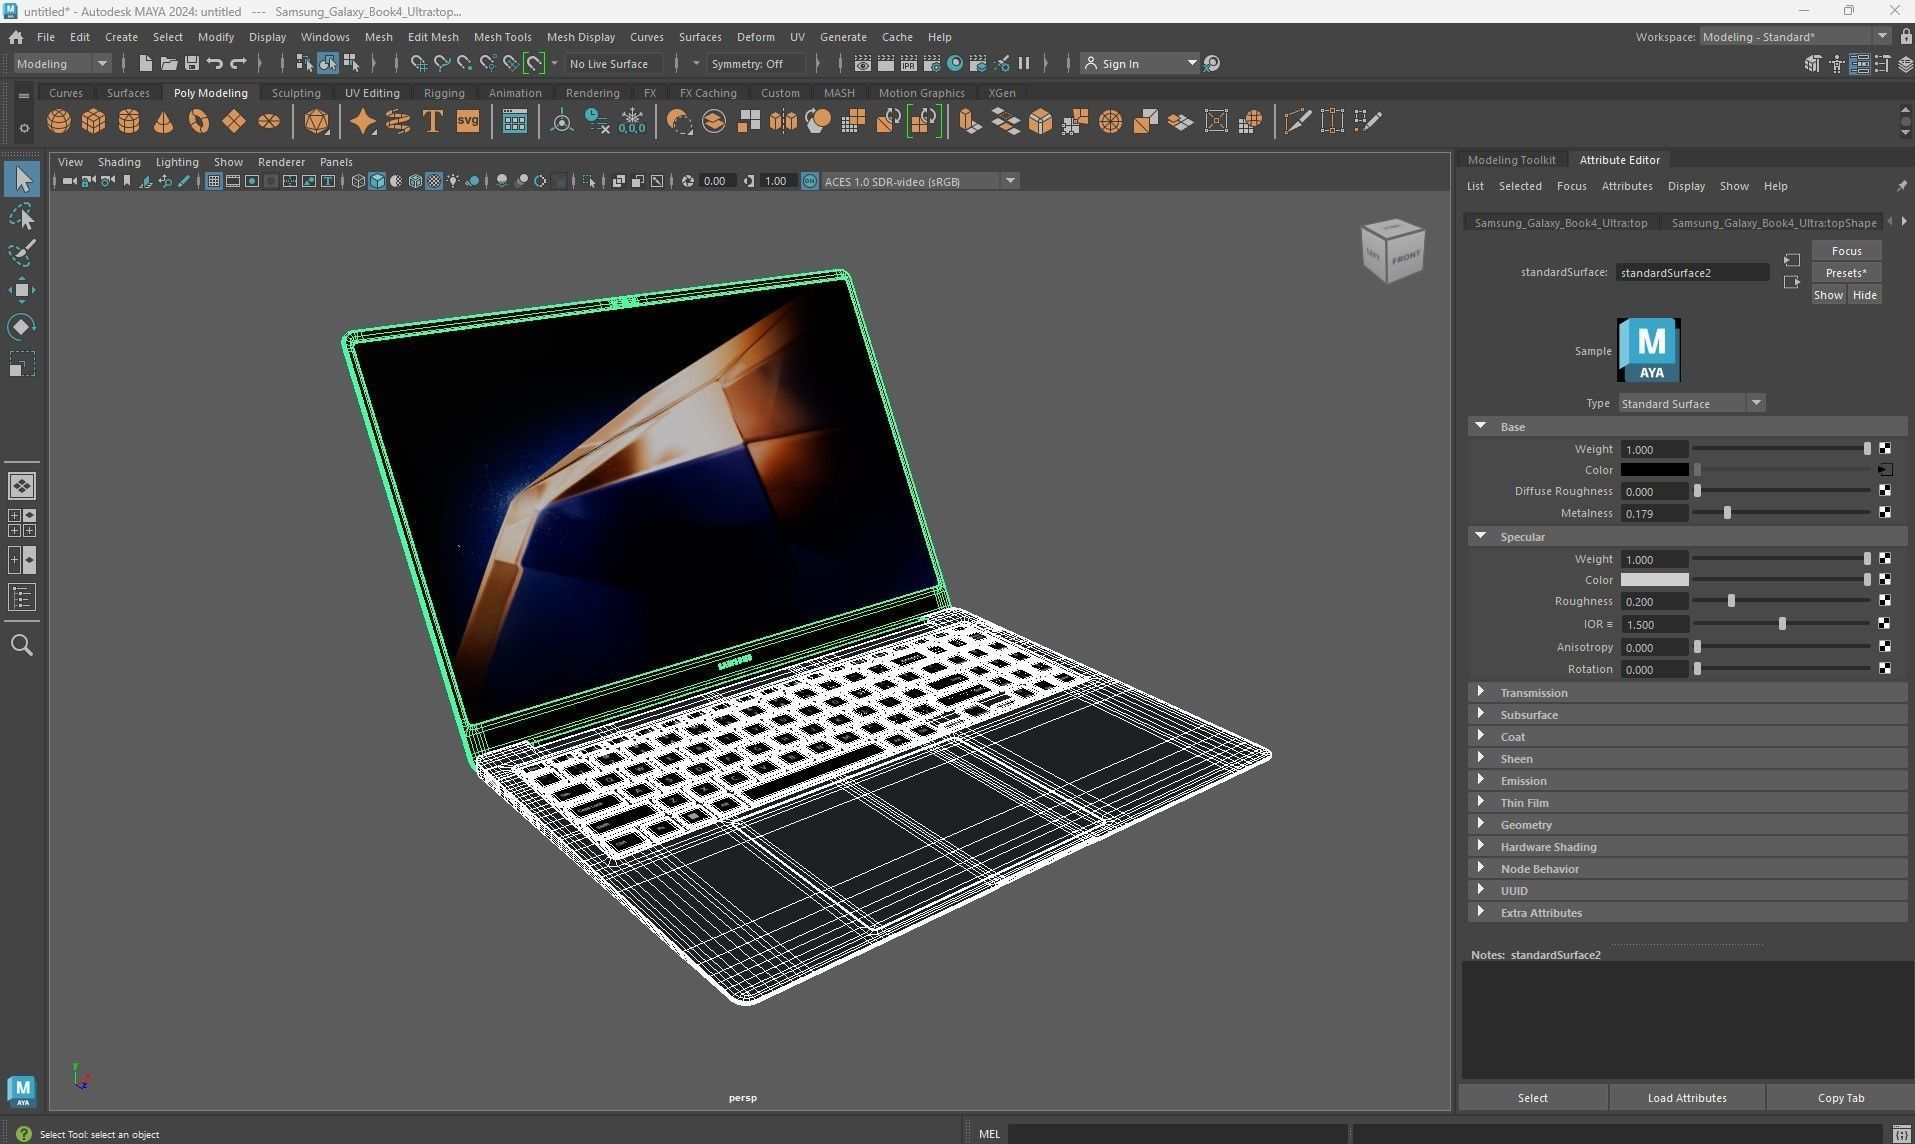Create a Polygon Cylinder from shelf

129,122
